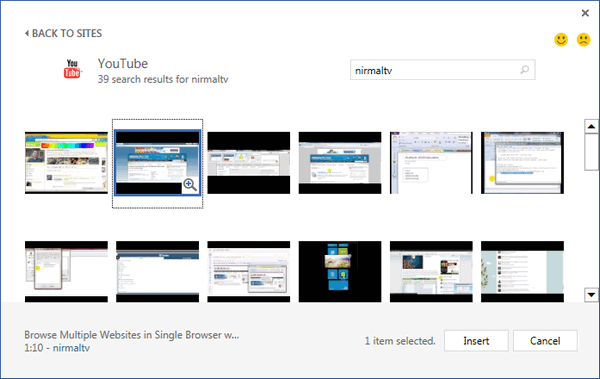Click the sad frown feedback icon
Screen dimensions: 600x379
(x=584, y=40)
